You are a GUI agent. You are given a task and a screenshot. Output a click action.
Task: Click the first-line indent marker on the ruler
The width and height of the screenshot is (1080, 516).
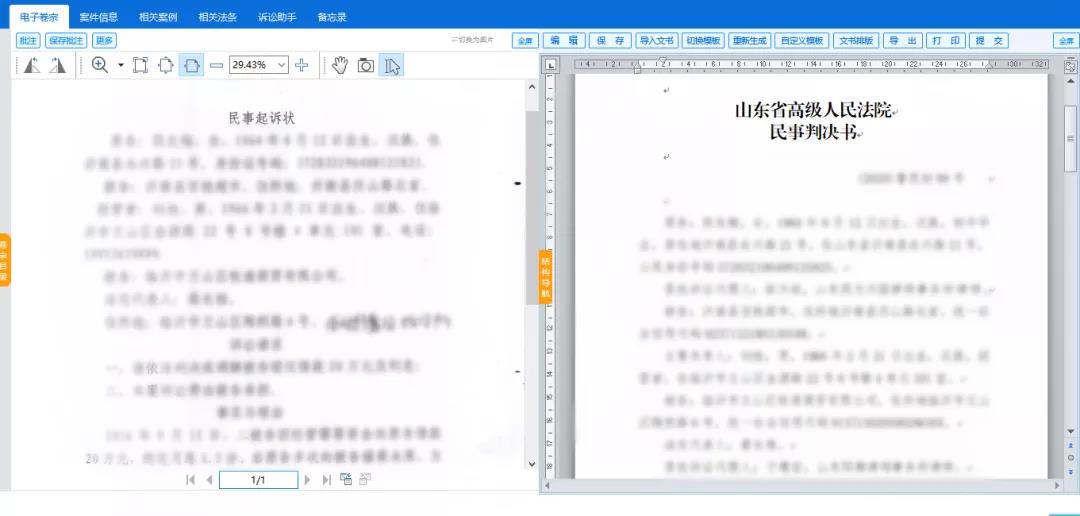(x=662, y=62)
